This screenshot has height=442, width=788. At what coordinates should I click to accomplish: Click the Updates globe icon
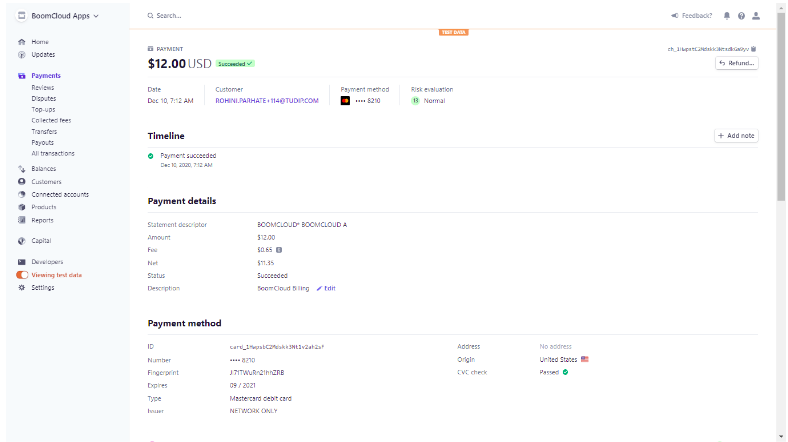point(22,55)
